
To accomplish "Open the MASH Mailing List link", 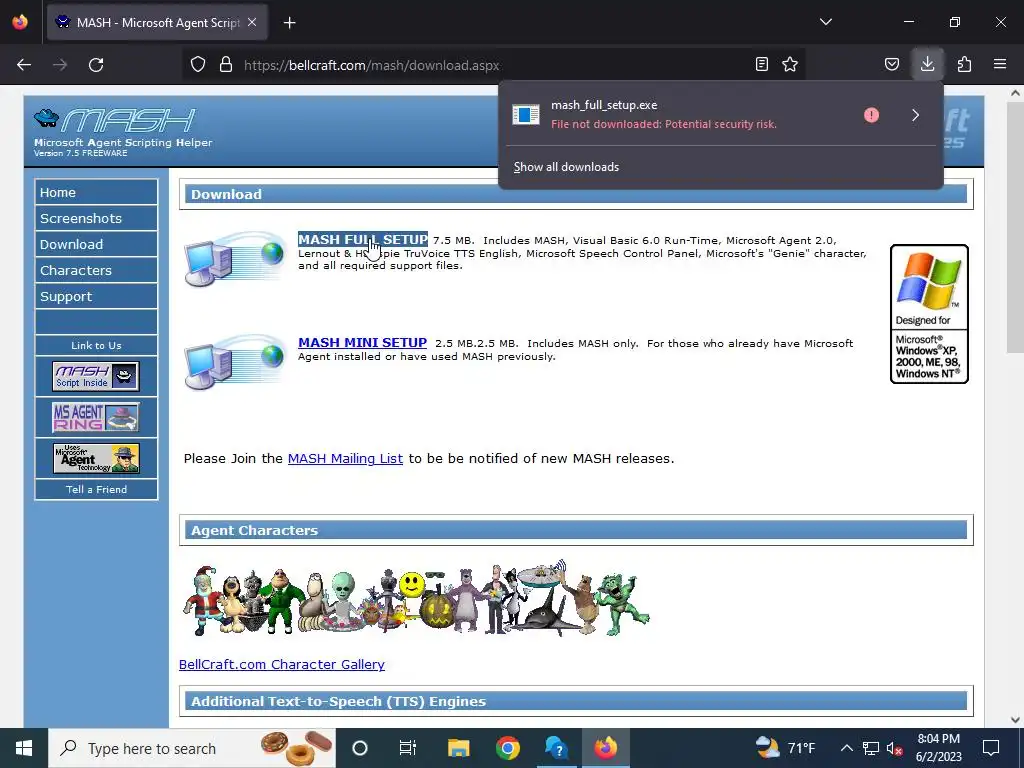I will pos(345,458).
